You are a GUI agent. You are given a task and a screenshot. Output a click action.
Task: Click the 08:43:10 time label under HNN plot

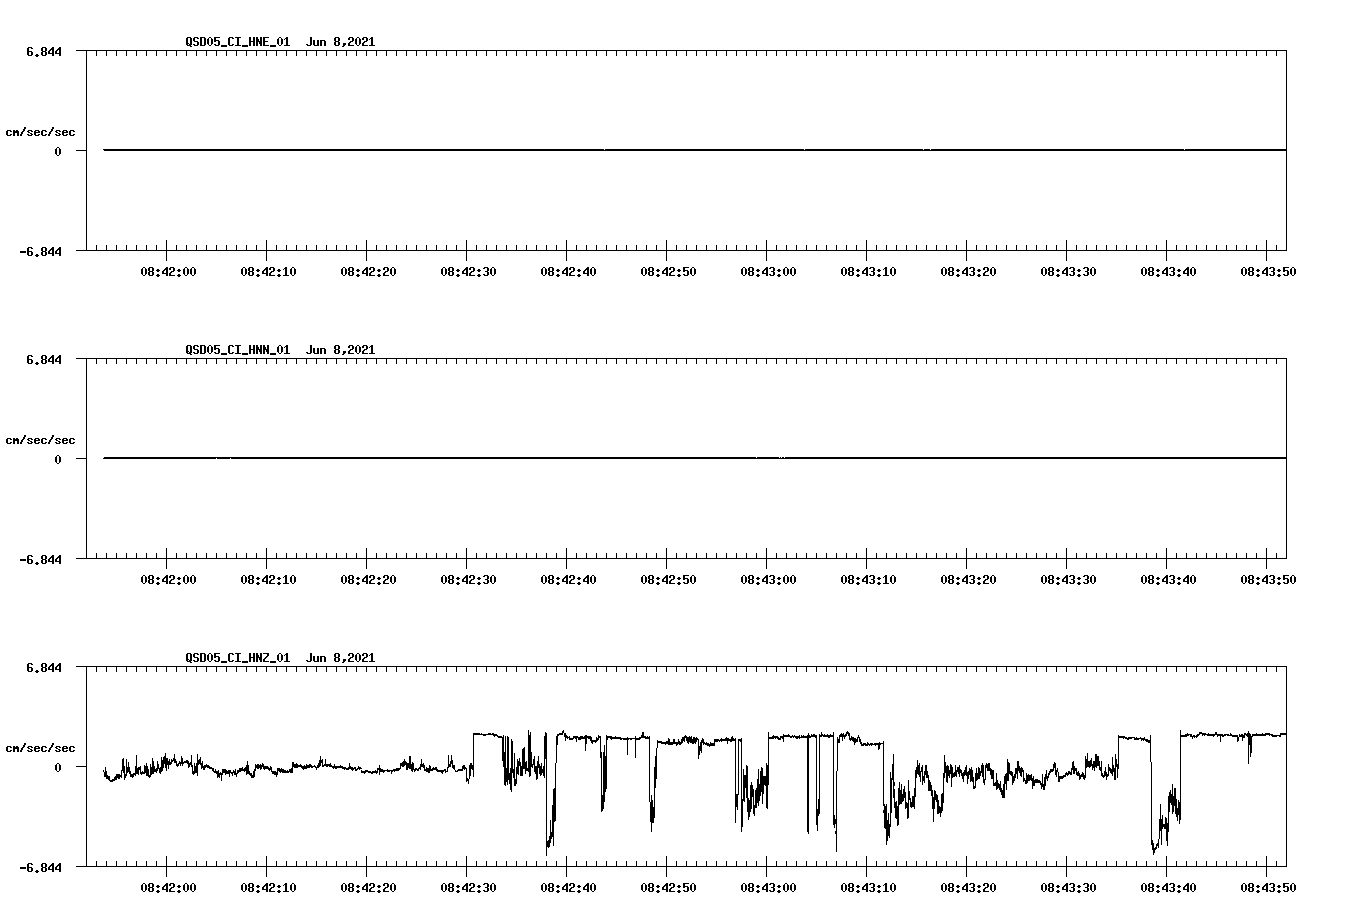pyautogui.click(x=868, y=579)
